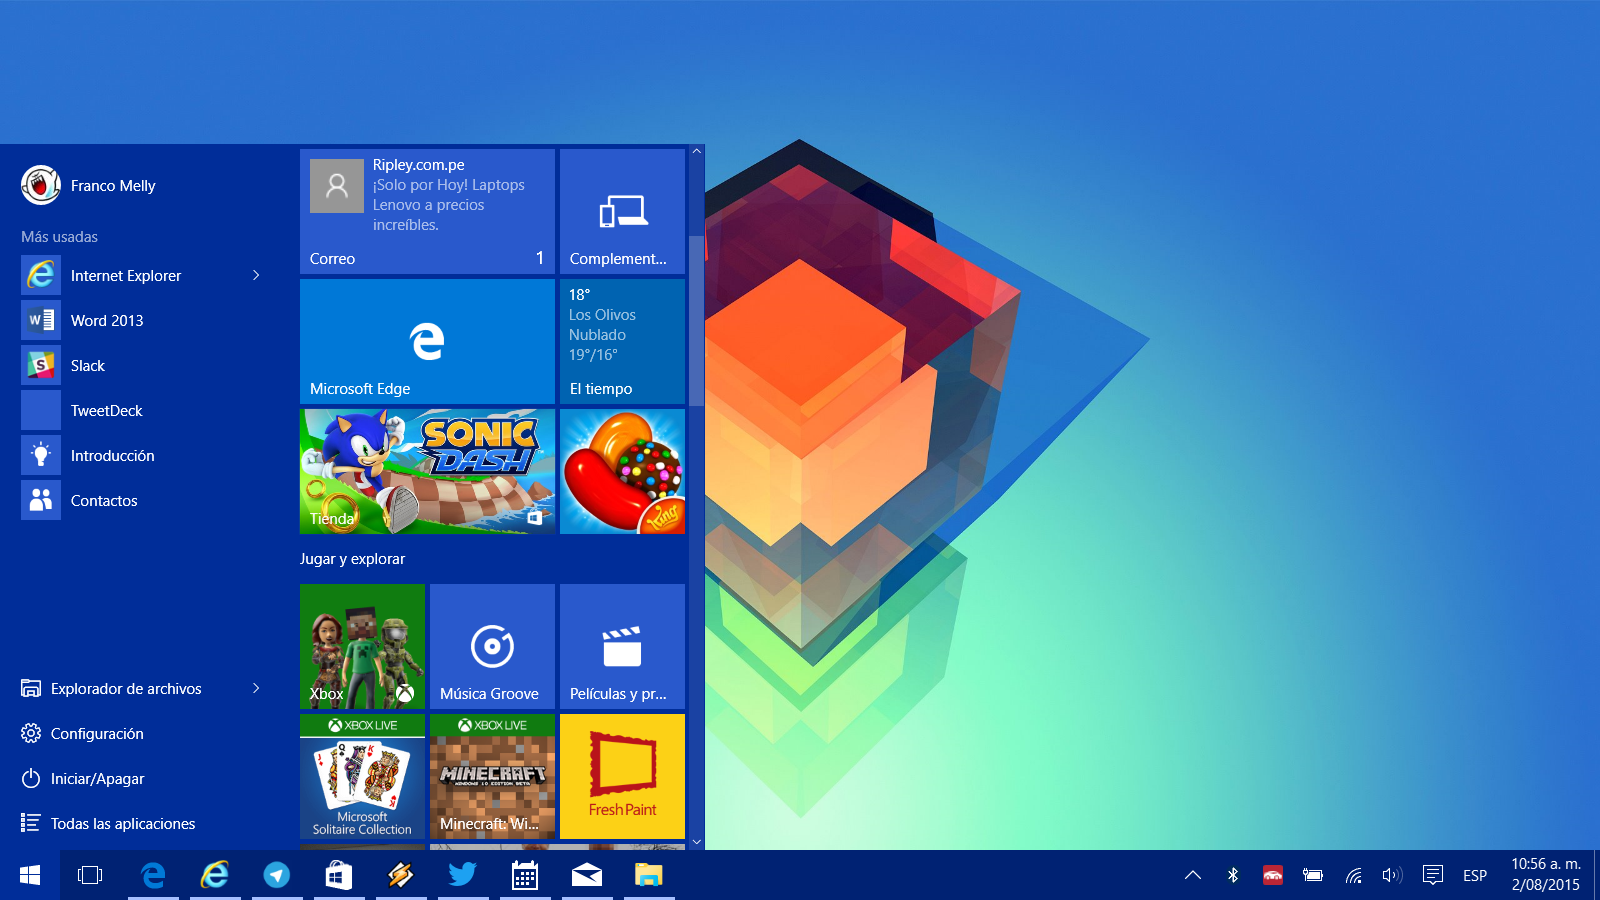
Task: Open the Fresh Paint tile
Action: (622, 776)
